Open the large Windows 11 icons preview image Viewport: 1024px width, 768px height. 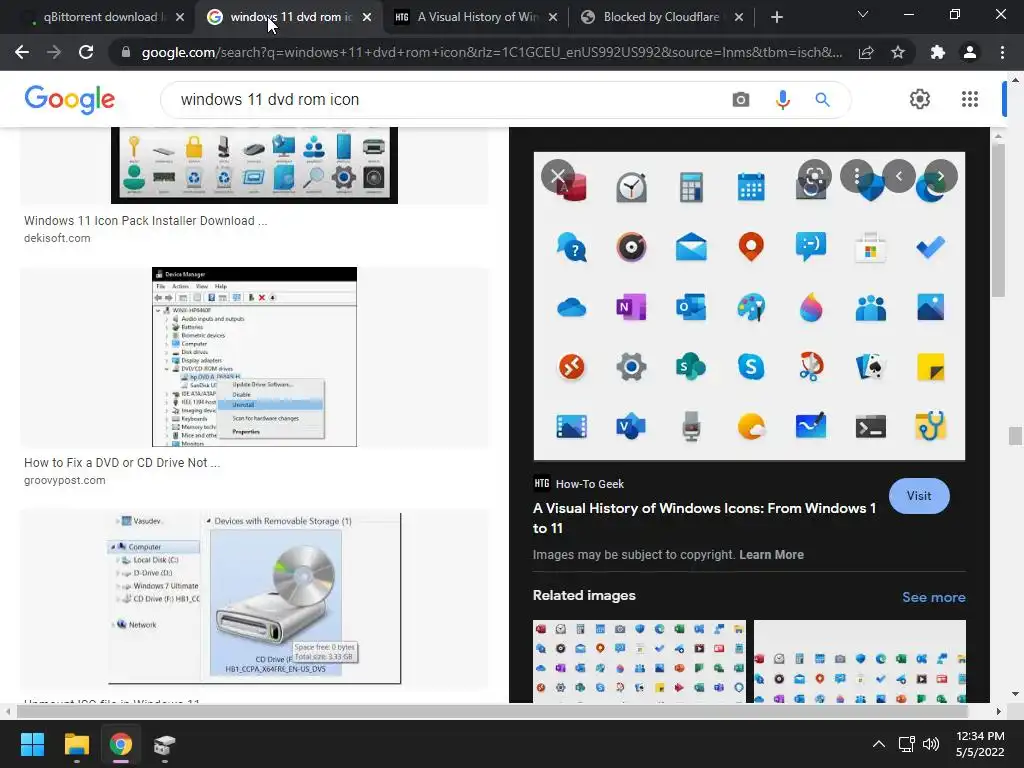749,306
